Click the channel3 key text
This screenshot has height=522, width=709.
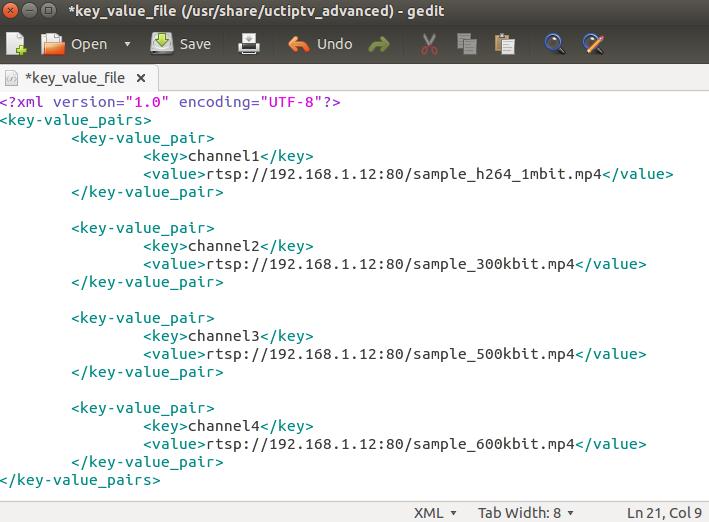click(224, 336)
